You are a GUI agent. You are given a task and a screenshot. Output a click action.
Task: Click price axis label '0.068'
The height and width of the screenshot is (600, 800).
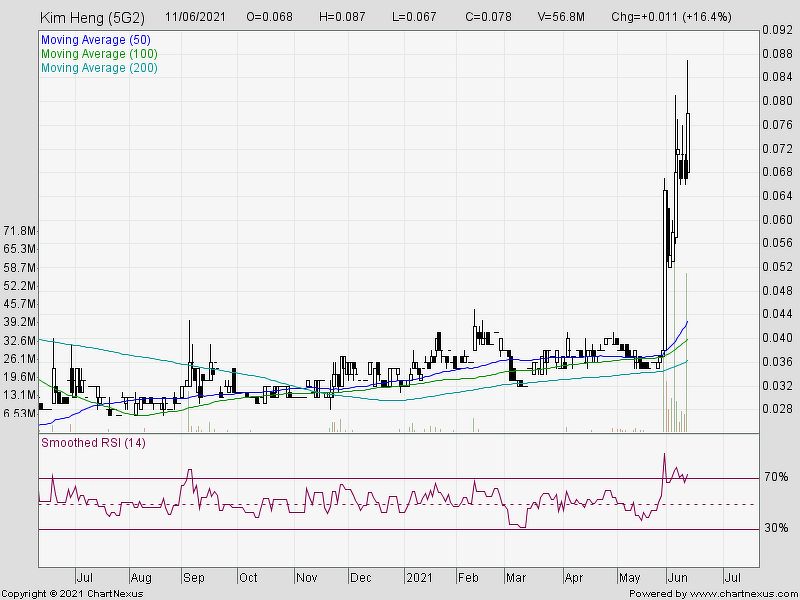point(777,172)
